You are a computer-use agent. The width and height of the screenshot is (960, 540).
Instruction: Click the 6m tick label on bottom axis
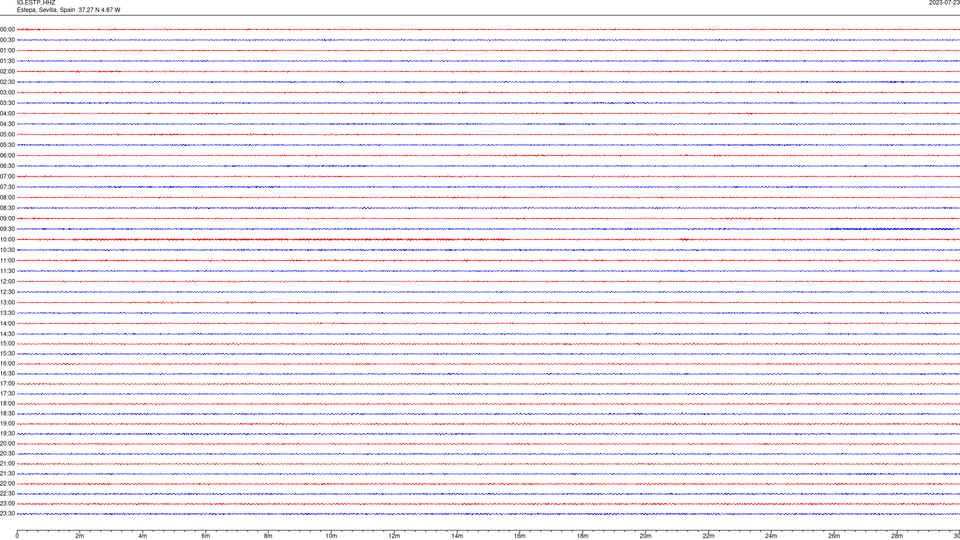[x=206, y=536]
